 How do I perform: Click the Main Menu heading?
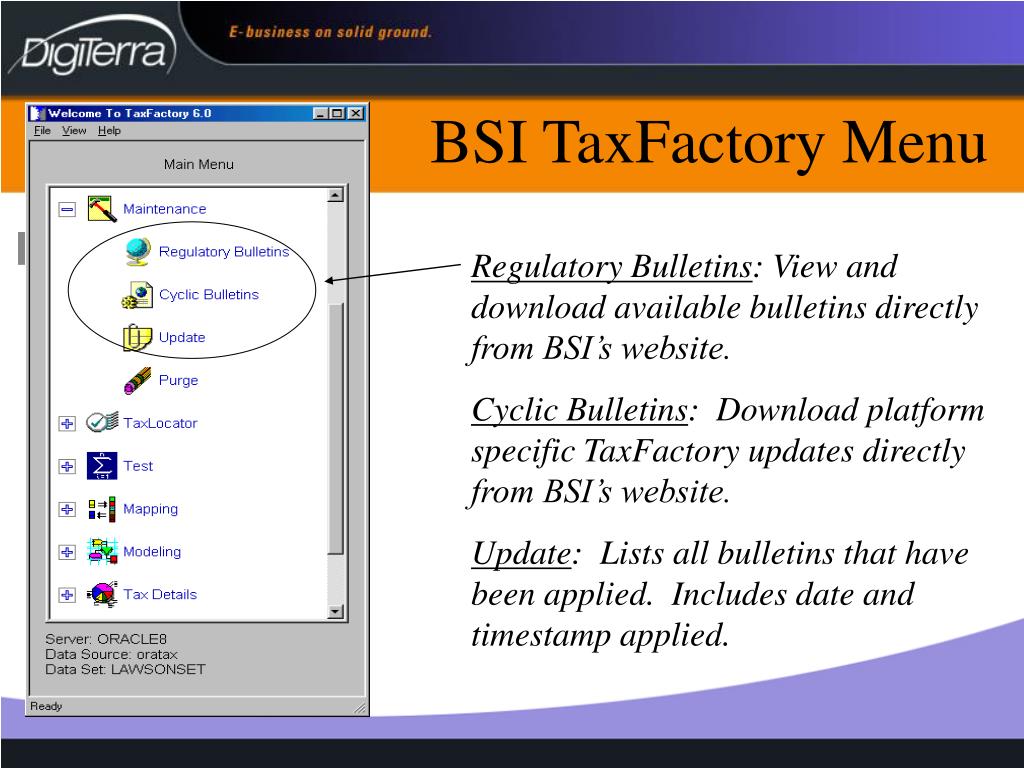[x=199, y=165]
